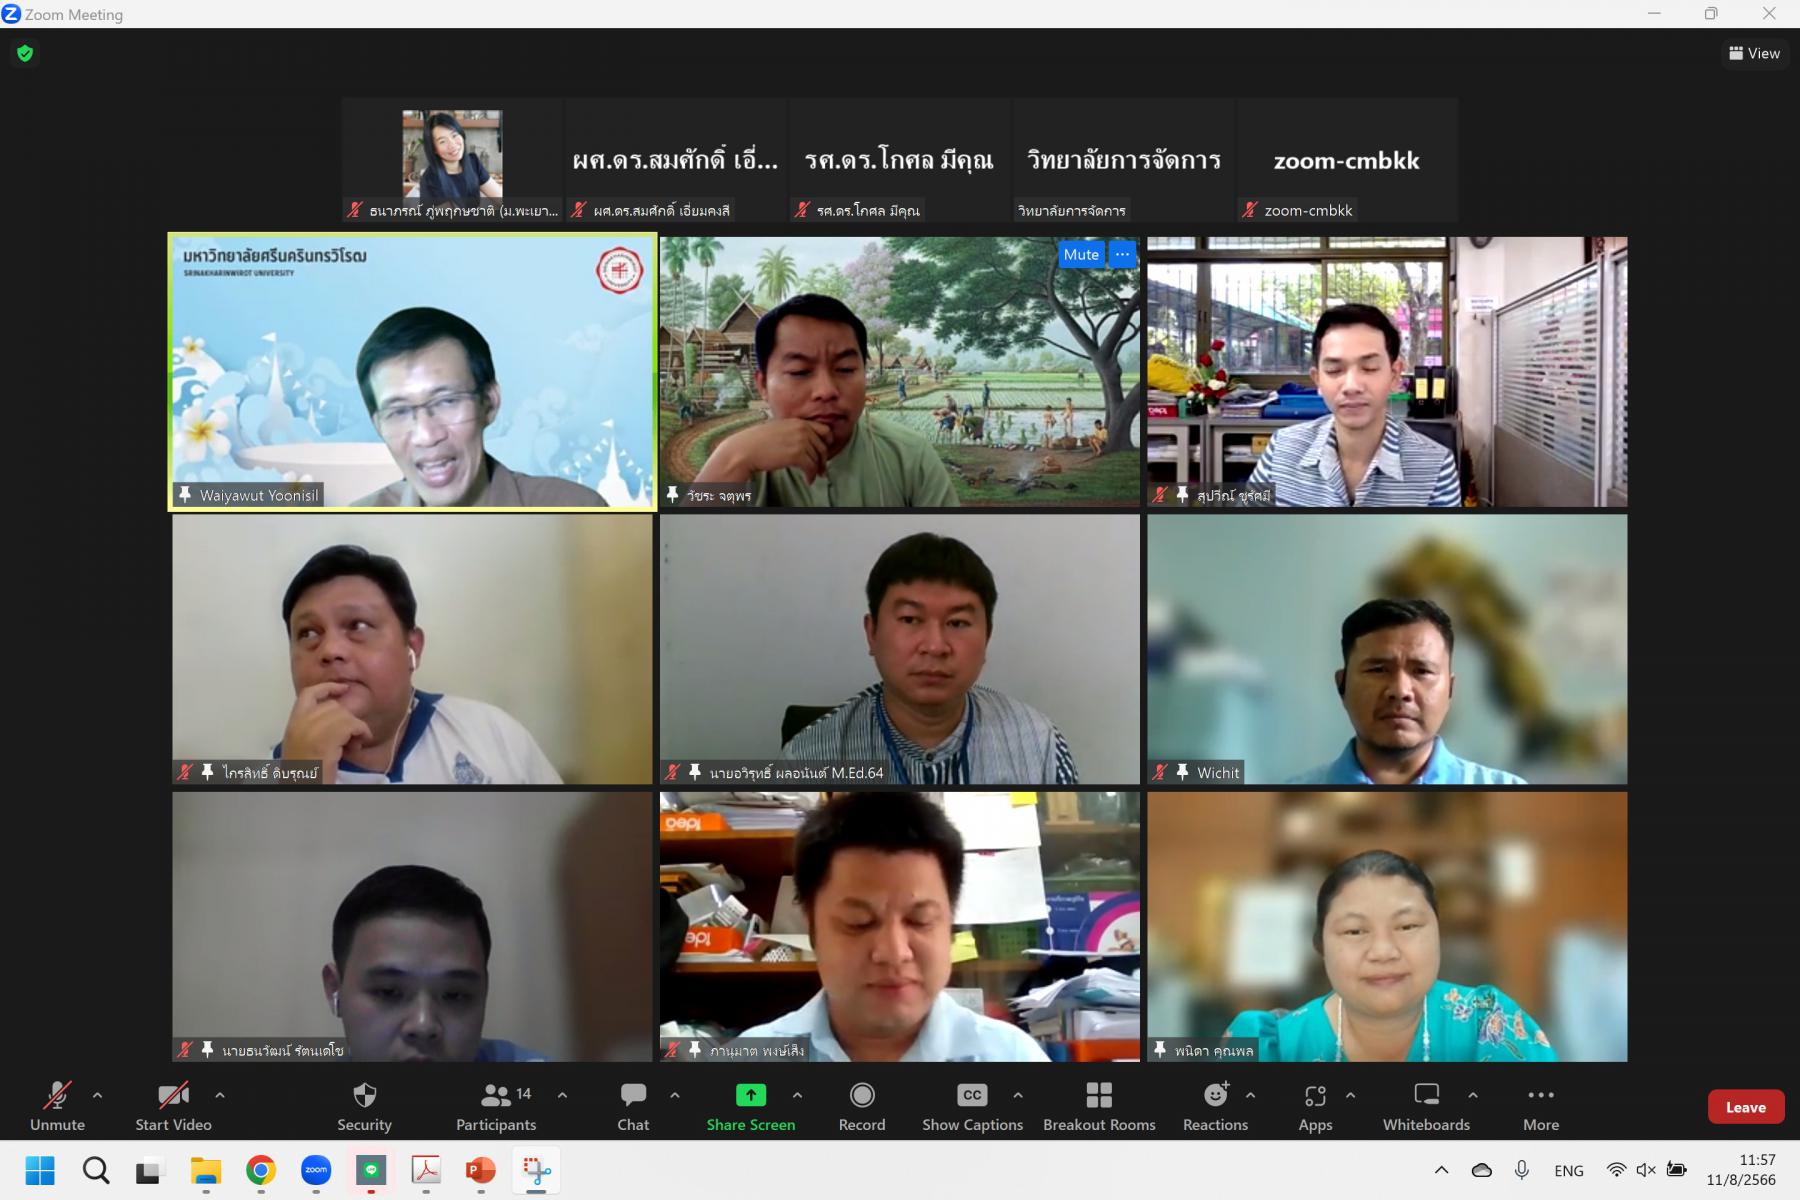Click the pin icon on พนิดา คุณพล label
Viewport: 1800px width, 1200px height.
click(1160, 1049)
